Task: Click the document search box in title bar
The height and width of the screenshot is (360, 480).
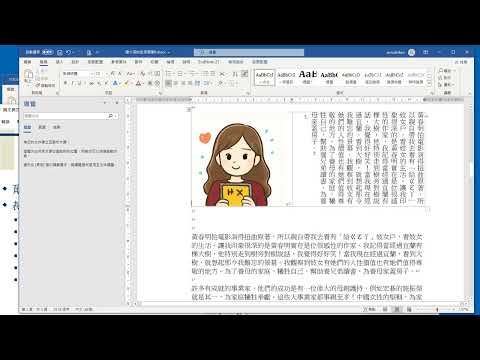Action: (x=249, y=52)
